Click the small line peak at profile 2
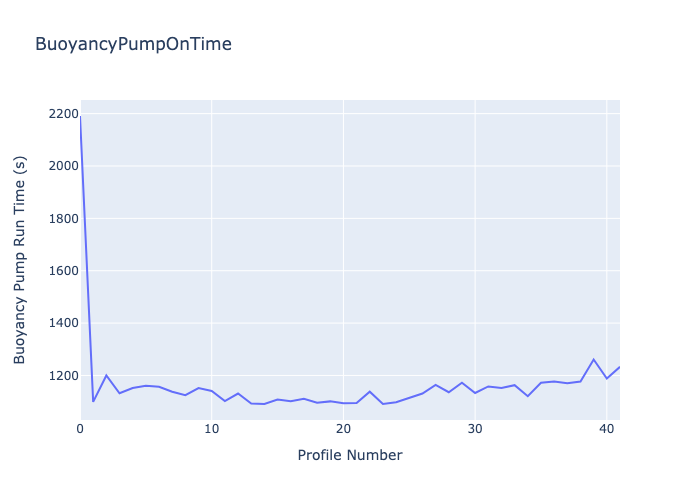 (107, 375)
